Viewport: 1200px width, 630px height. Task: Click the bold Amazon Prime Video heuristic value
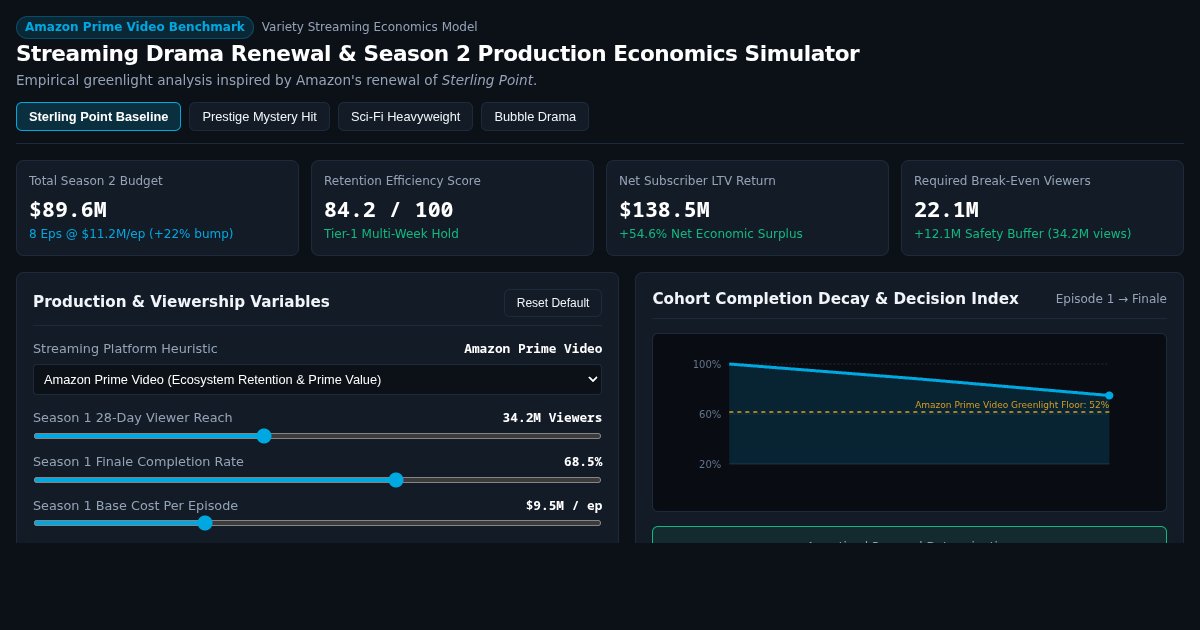(x=533, y=349)
